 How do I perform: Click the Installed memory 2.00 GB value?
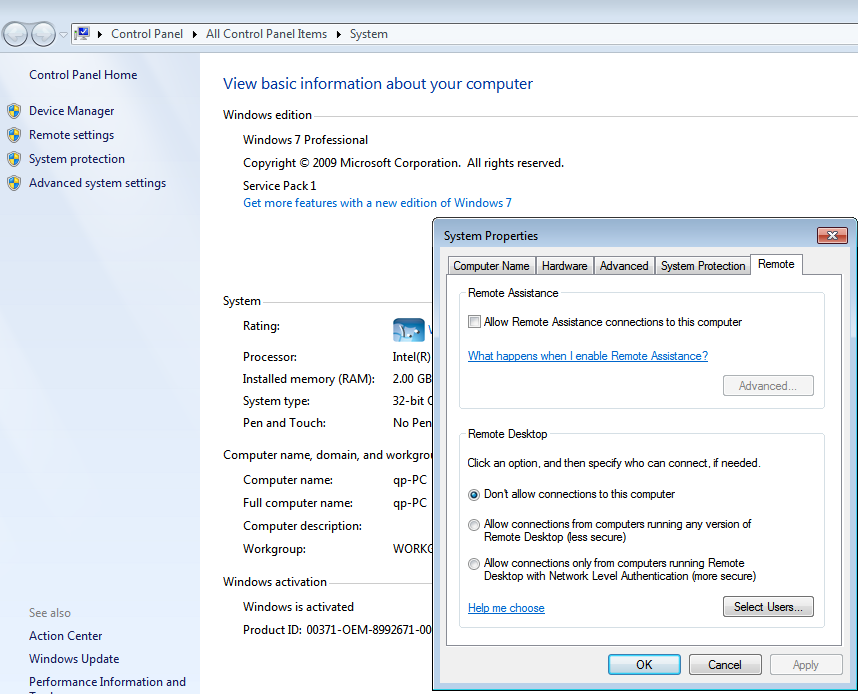click(x=412, y=379)
